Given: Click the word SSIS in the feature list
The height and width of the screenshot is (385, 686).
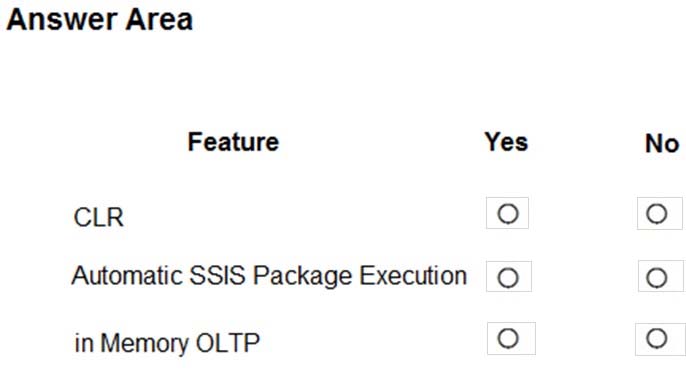Looking at the screenshot, I should click(217, 276).
